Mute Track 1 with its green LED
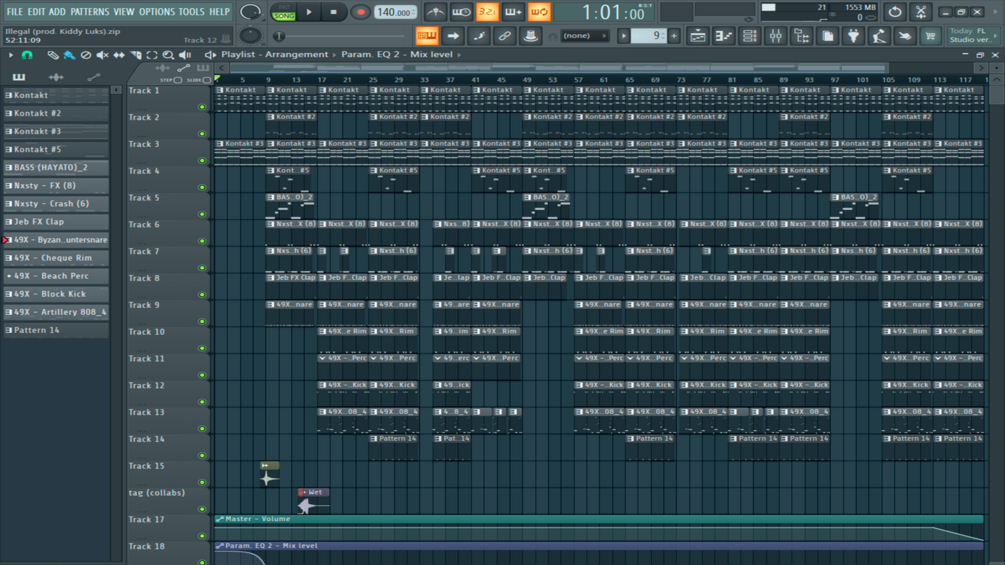 (203, 107)
